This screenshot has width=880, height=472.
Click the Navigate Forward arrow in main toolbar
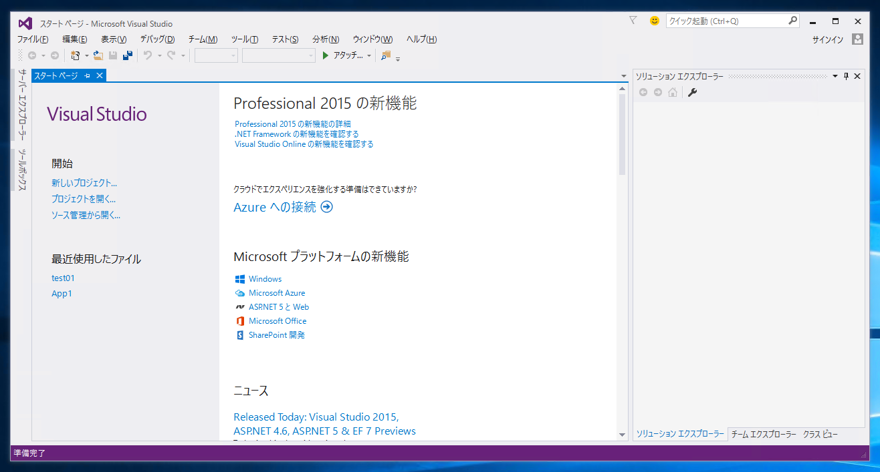click(x=54, y=56)
